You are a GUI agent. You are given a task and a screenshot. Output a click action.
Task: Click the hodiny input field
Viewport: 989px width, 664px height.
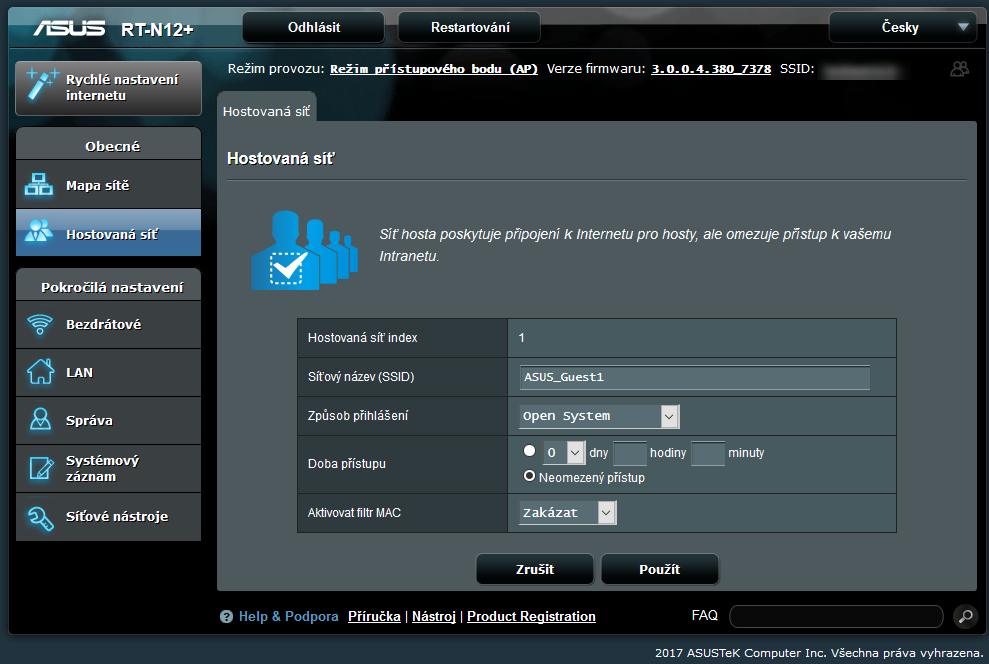pyautogui.click(x=630, y=453)
